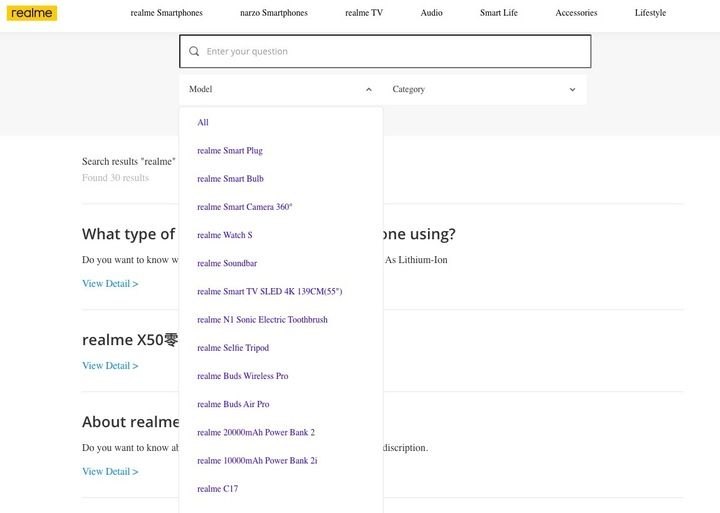Choose realme C17 model

[x=217, y=489]
